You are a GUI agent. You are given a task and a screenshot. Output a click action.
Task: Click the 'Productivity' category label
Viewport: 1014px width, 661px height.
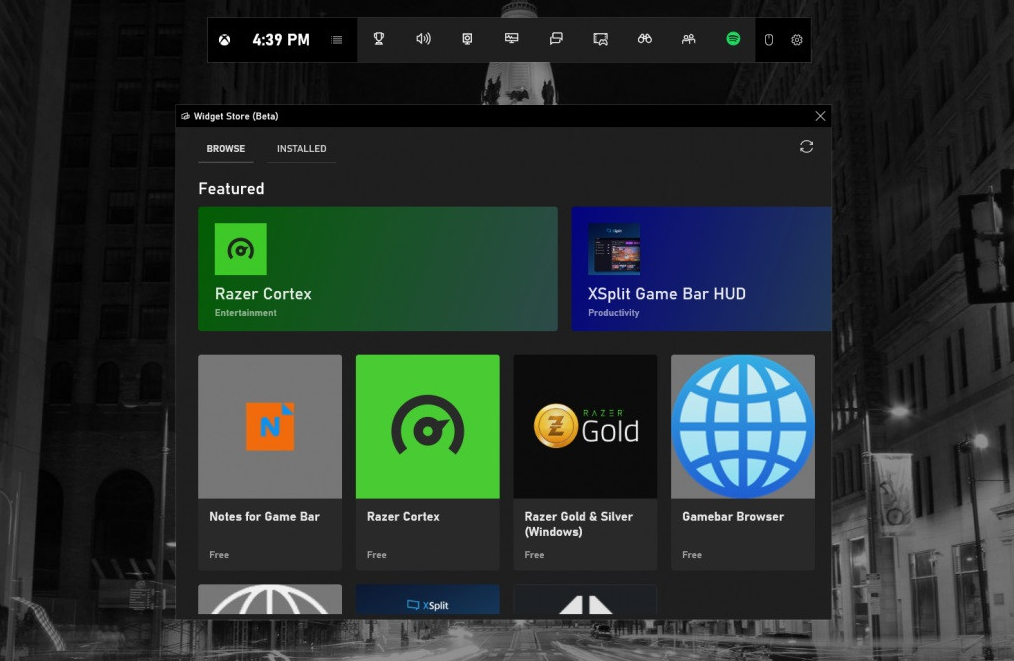point(614,313)
